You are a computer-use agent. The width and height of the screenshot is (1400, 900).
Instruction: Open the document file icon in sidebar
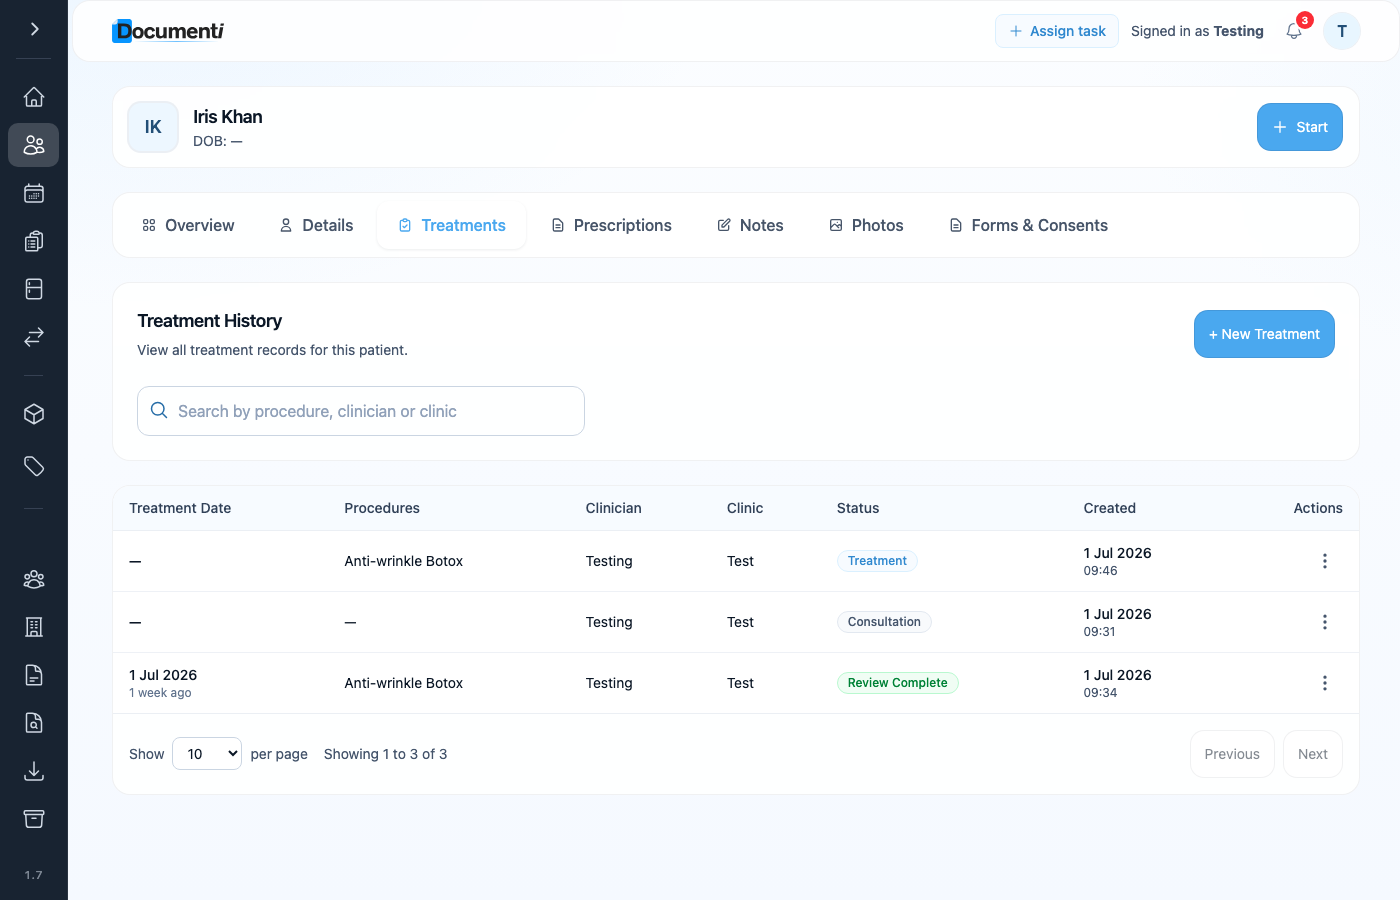point(34,675)
